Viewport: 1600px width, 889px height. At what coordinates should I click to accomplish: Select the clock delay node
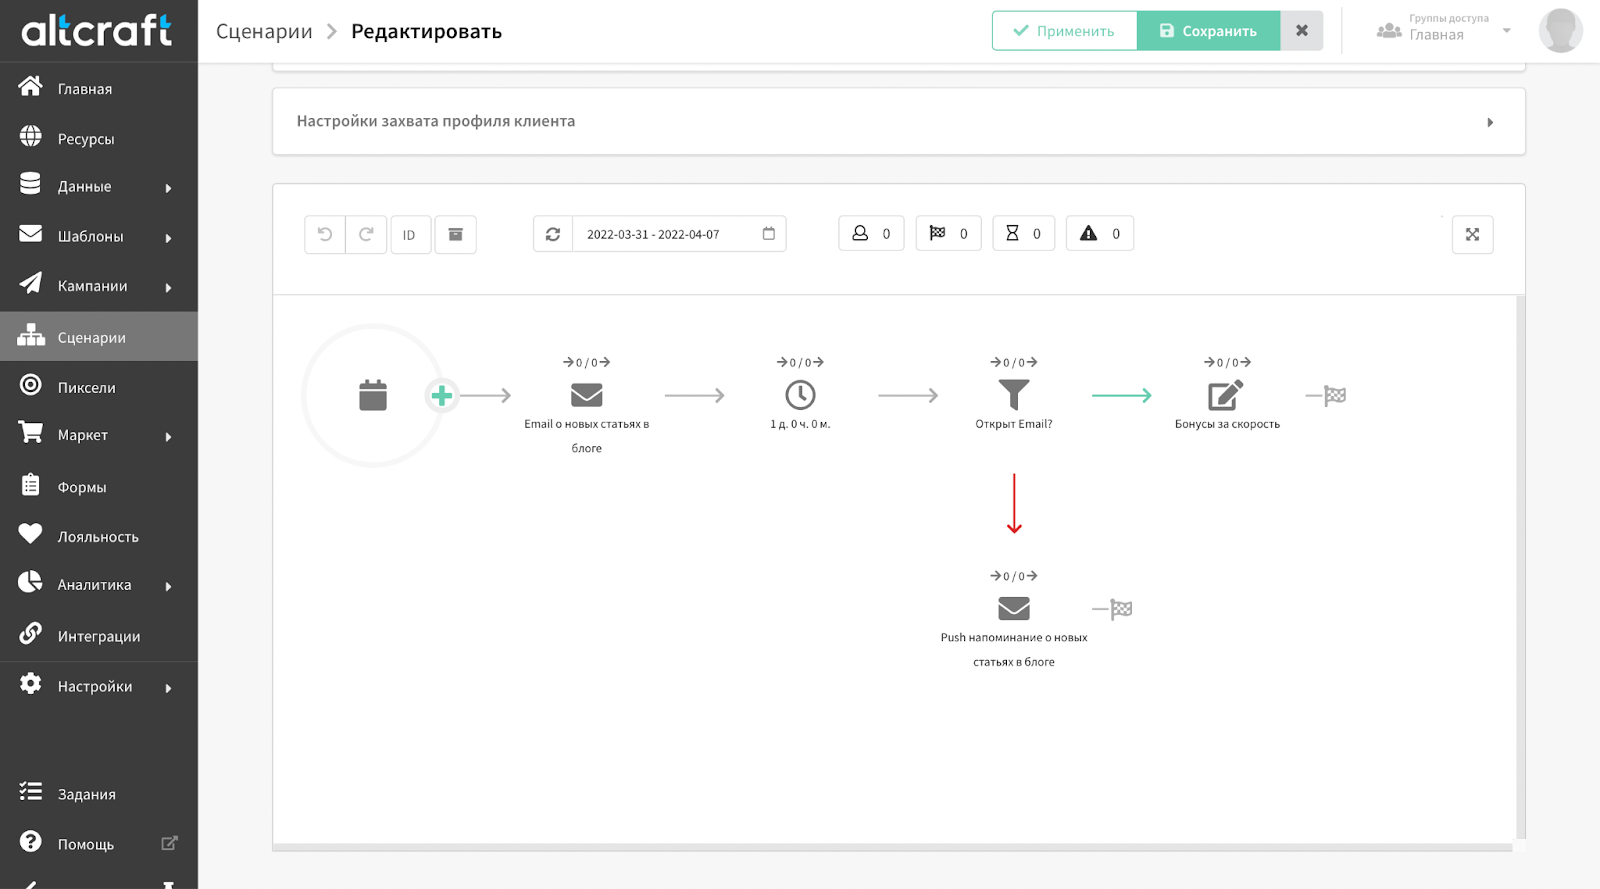(x=800, y=395)
